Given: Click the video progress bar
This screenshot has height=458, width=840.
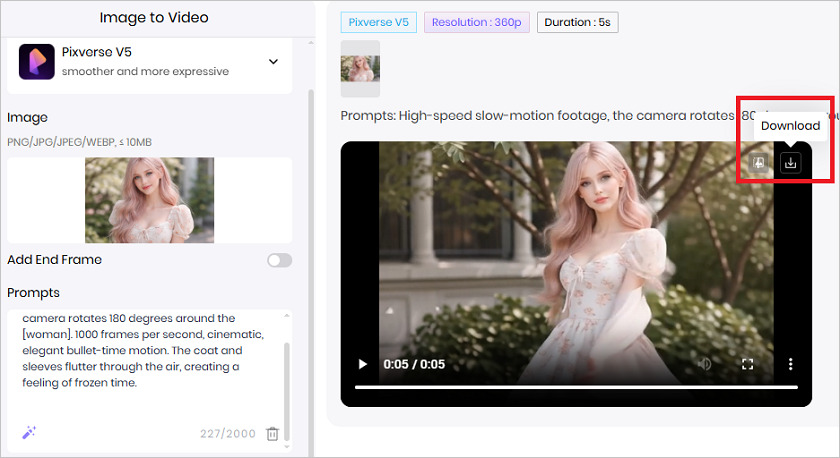Looking at the screenshot, I should [576, 387].
